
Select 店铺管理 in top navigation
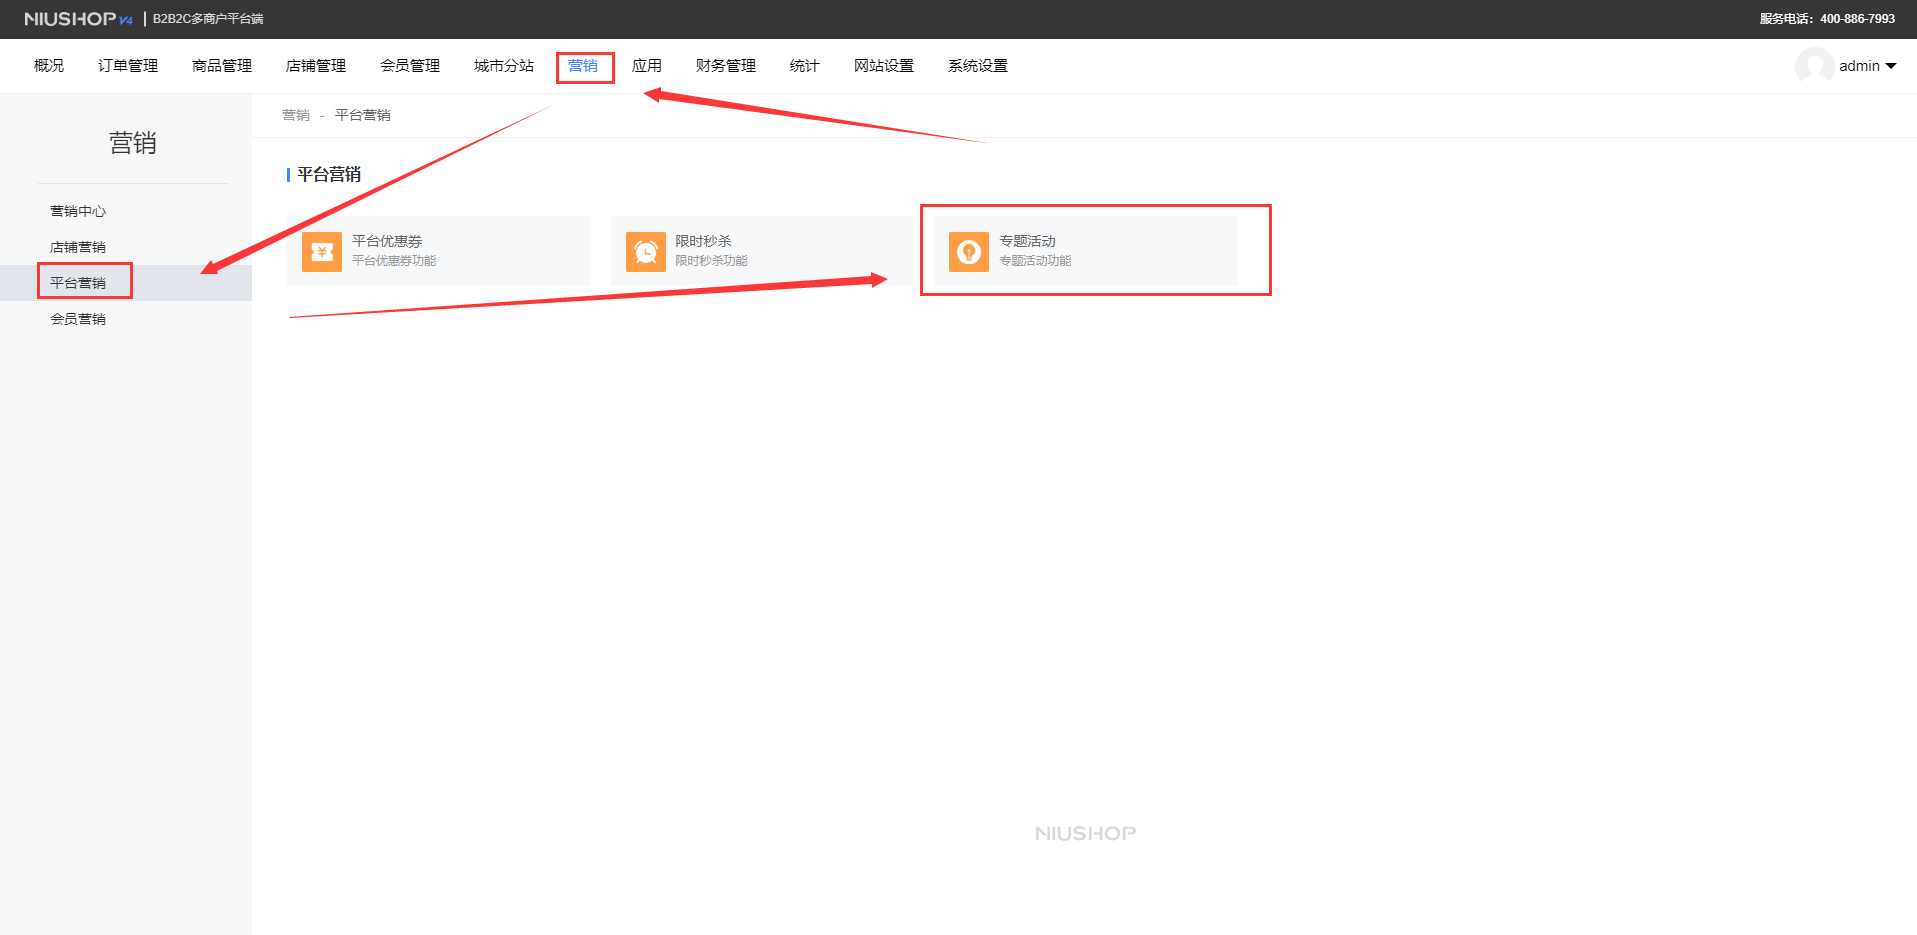click(316, 66)
